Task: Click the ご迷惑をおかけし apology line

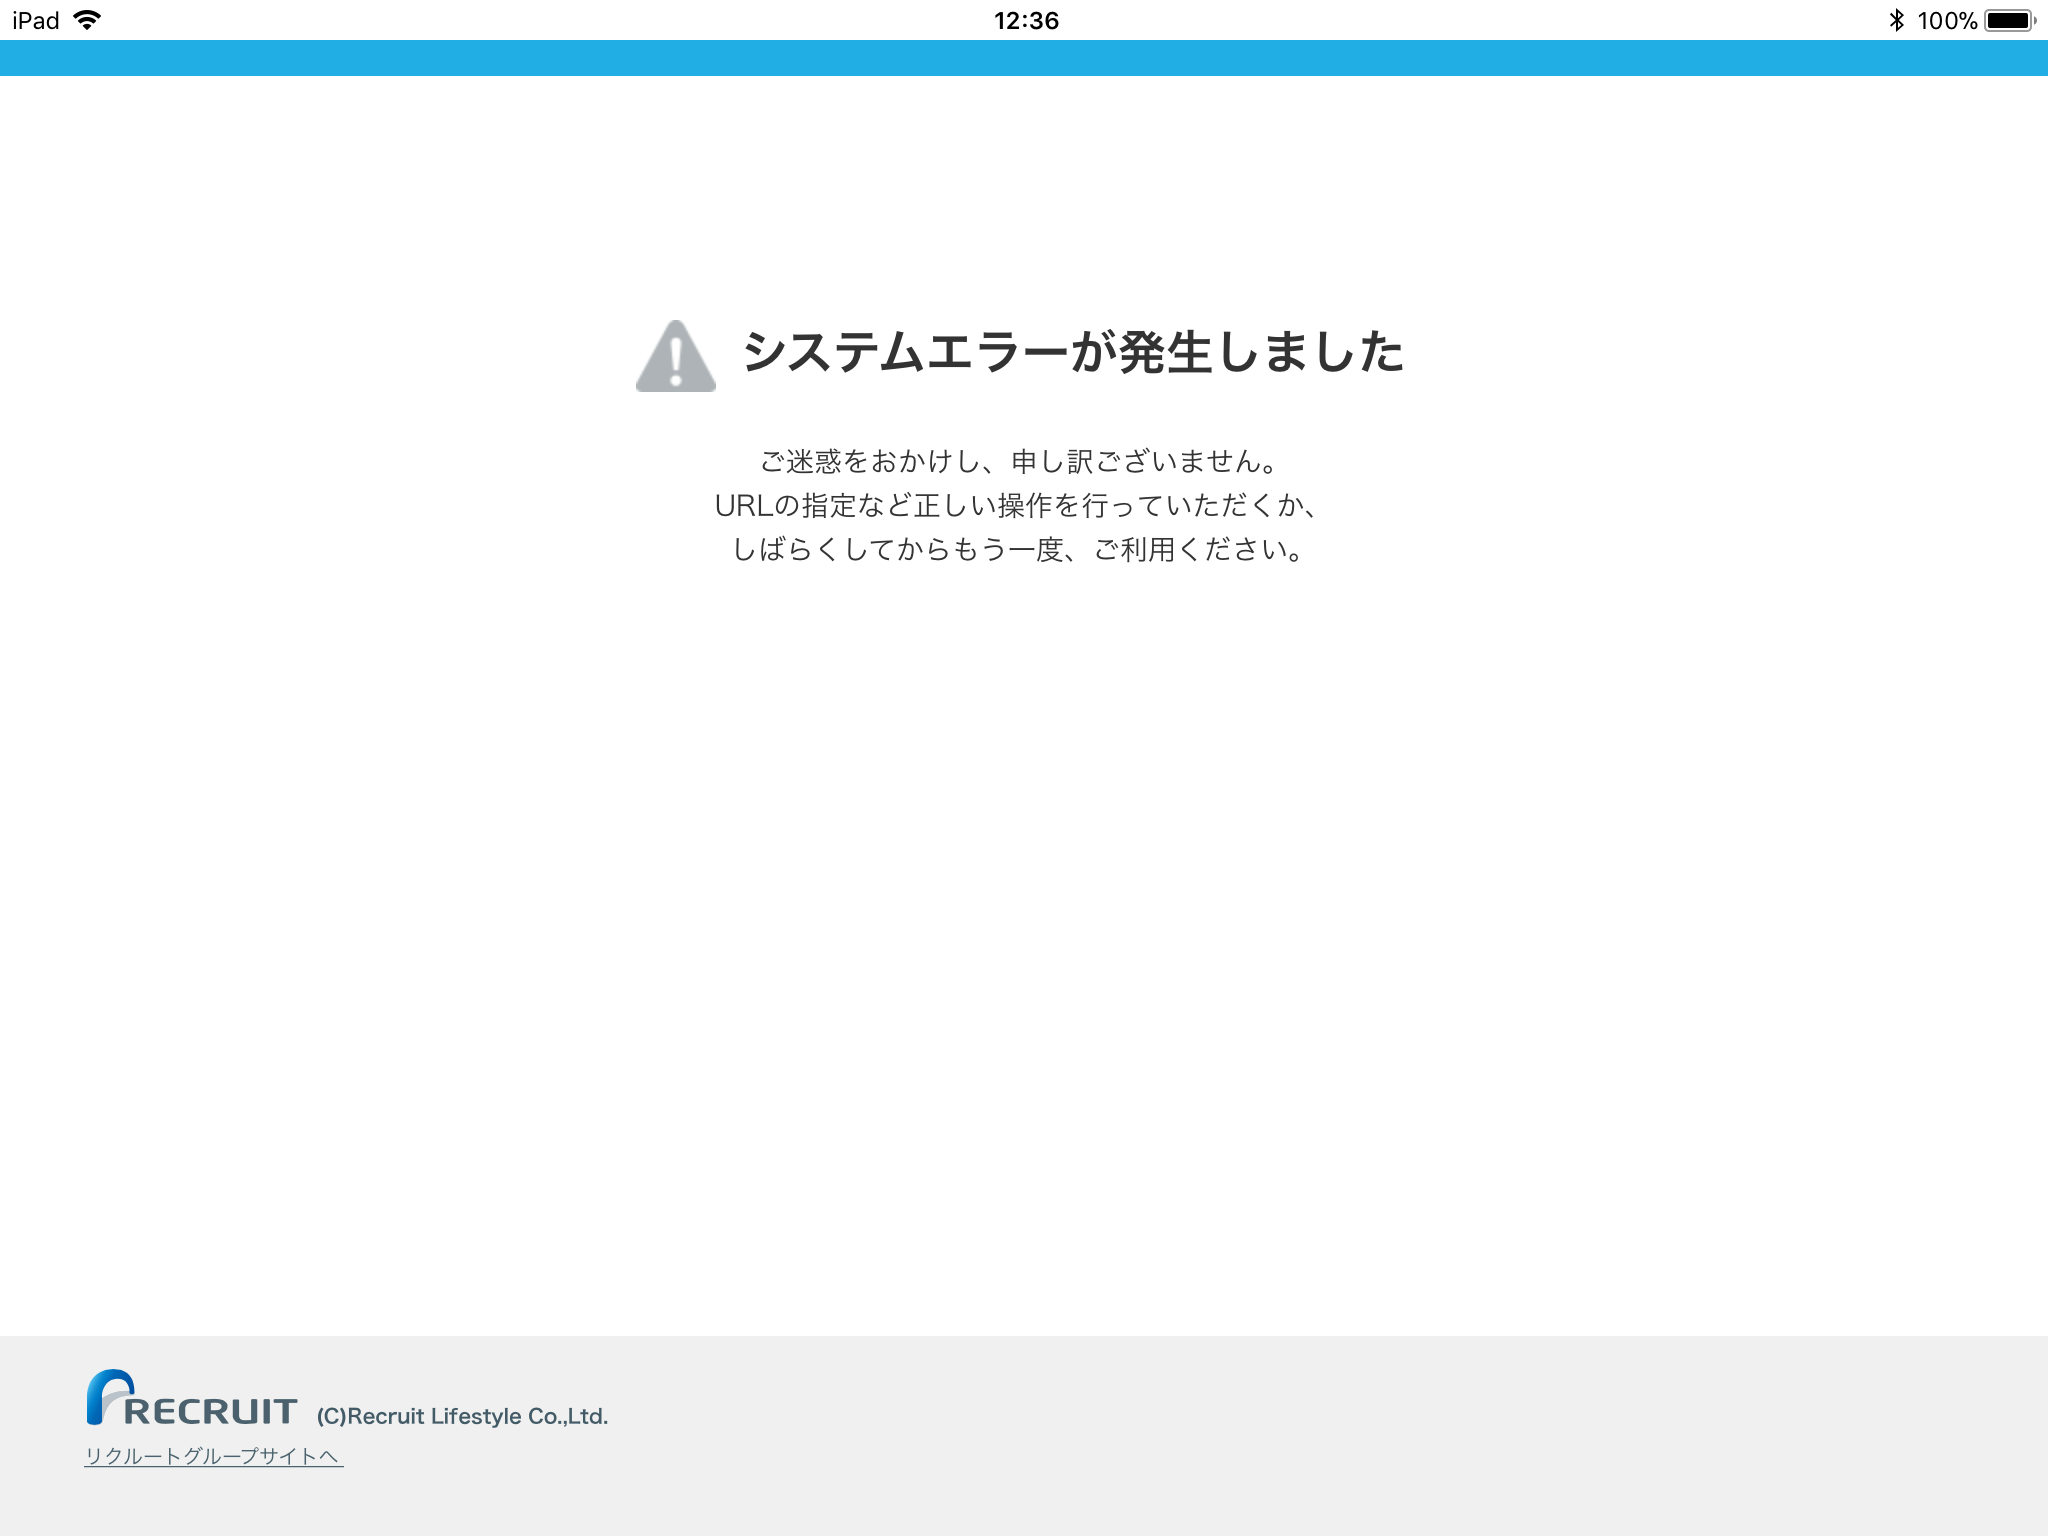Action: [x=1018, y=461]
